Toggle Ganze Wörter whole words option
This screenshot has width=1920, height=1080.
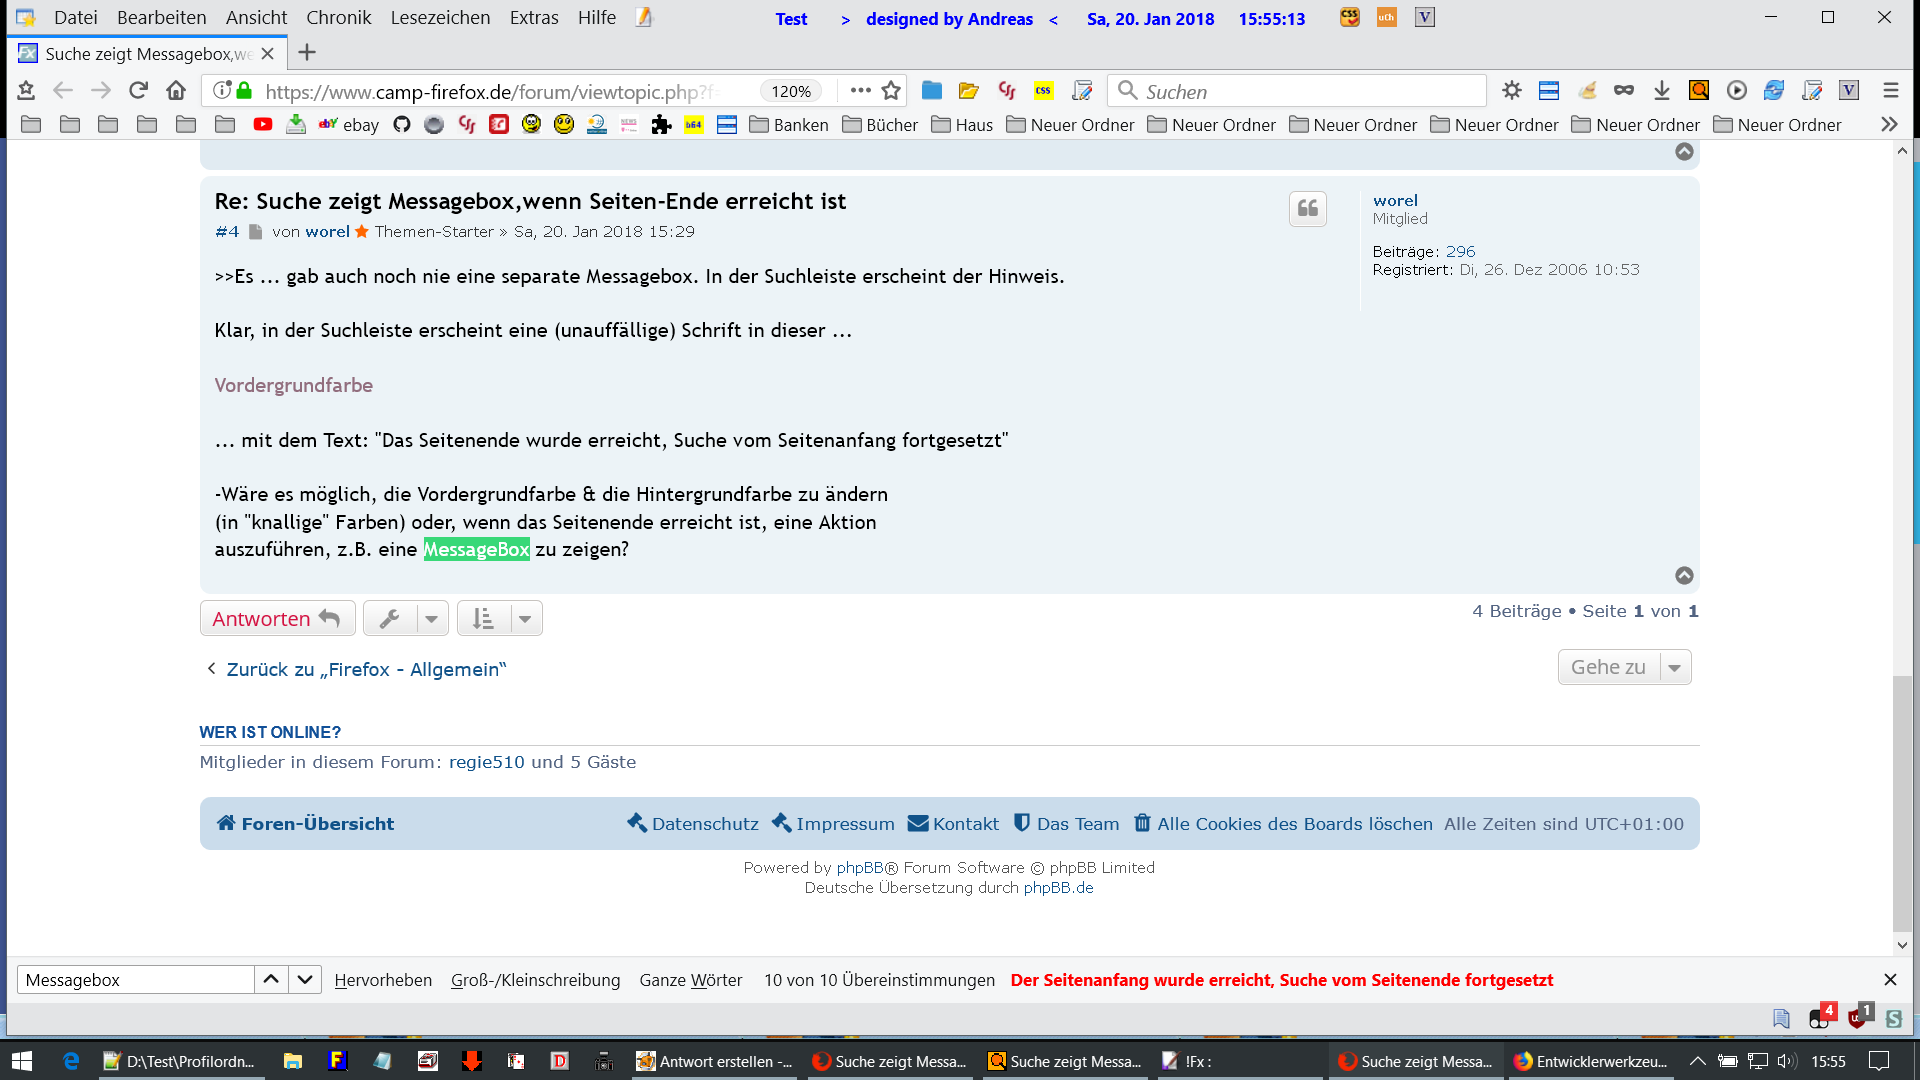click(x=690, y=980)
